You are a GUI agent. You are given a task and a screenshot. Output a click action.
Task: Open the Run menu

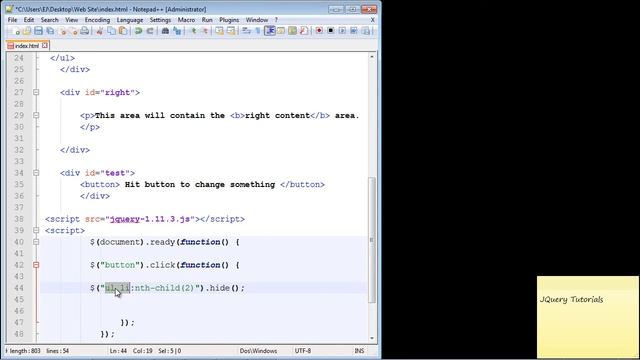207,20
